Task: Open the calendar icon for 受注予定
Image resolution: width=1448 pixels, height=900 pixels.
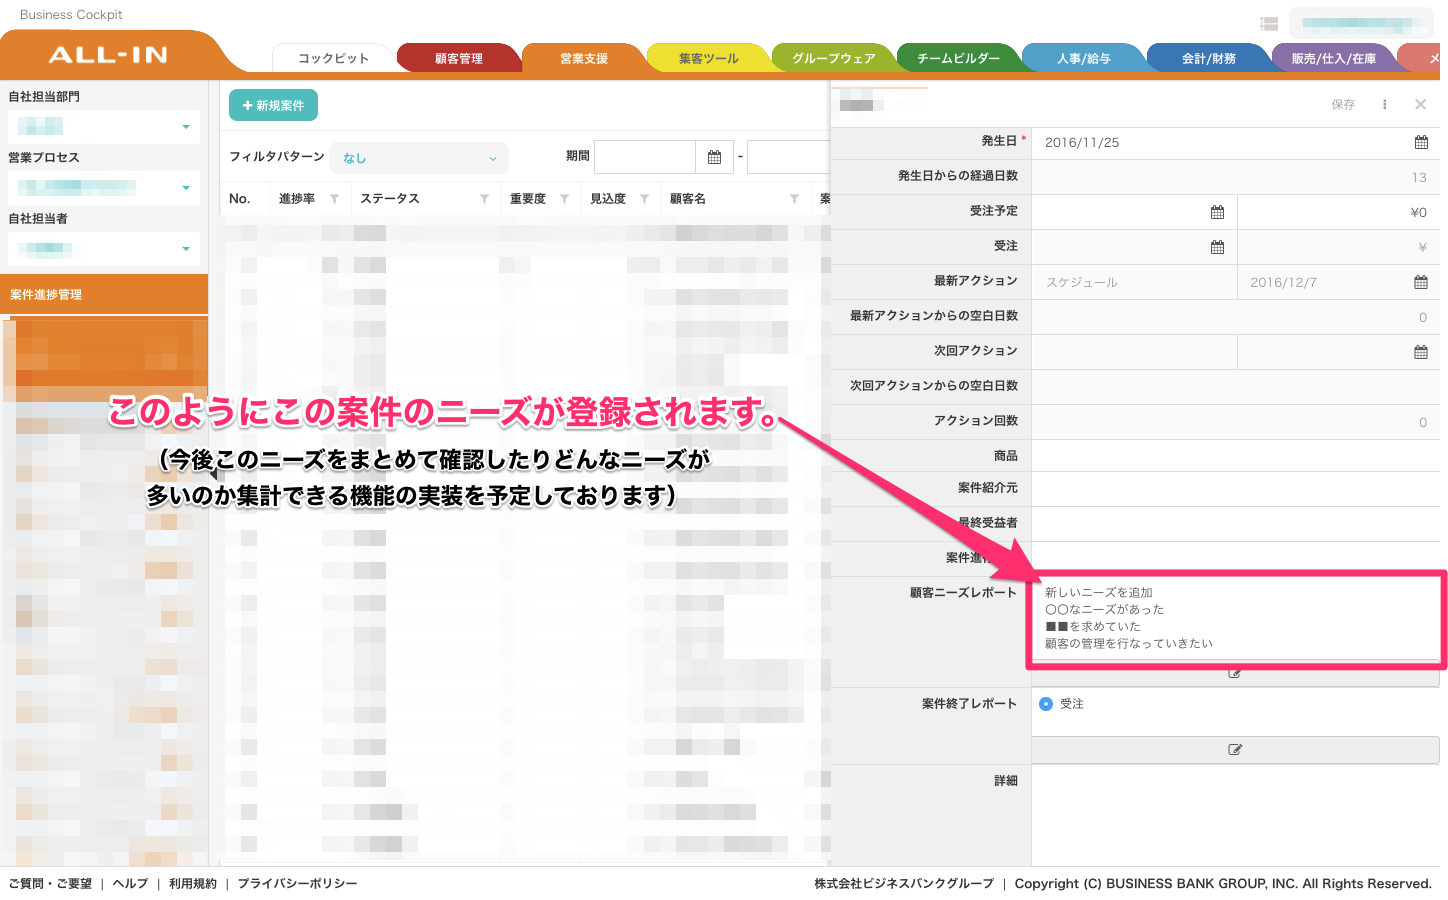Action: (1217, 212)
